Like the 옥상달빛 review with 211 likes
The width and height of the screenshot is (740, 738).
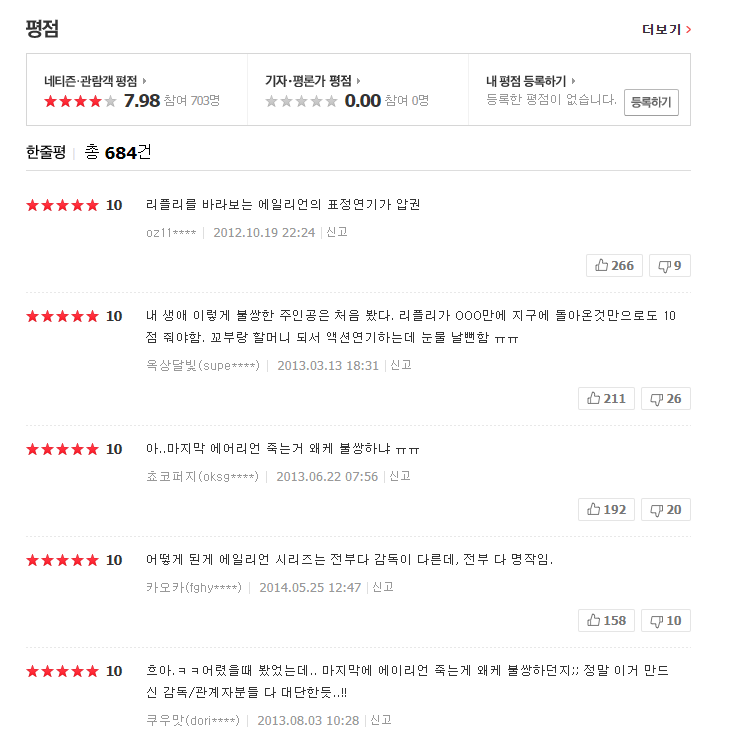pyautogui.click(x=606, y=398)
